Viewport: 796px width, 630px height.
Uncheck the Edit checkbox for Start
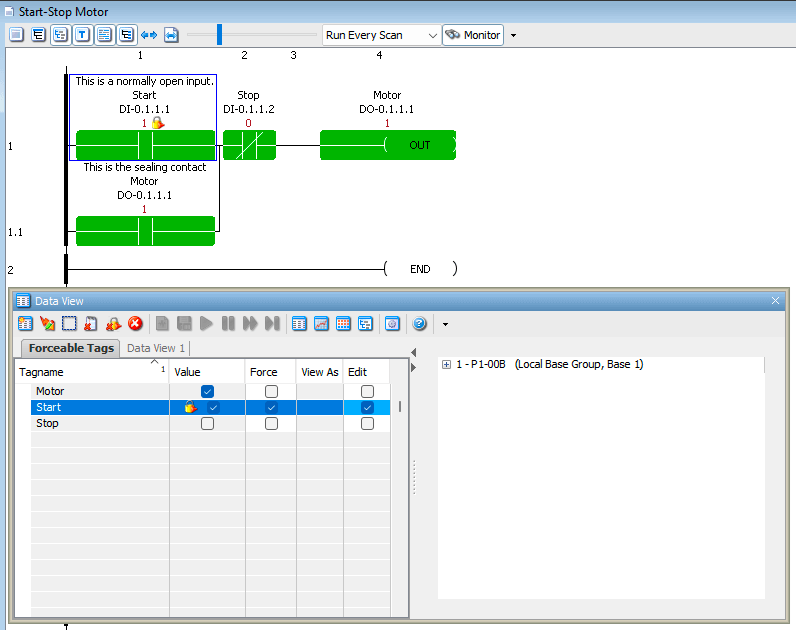pos(367,407)
